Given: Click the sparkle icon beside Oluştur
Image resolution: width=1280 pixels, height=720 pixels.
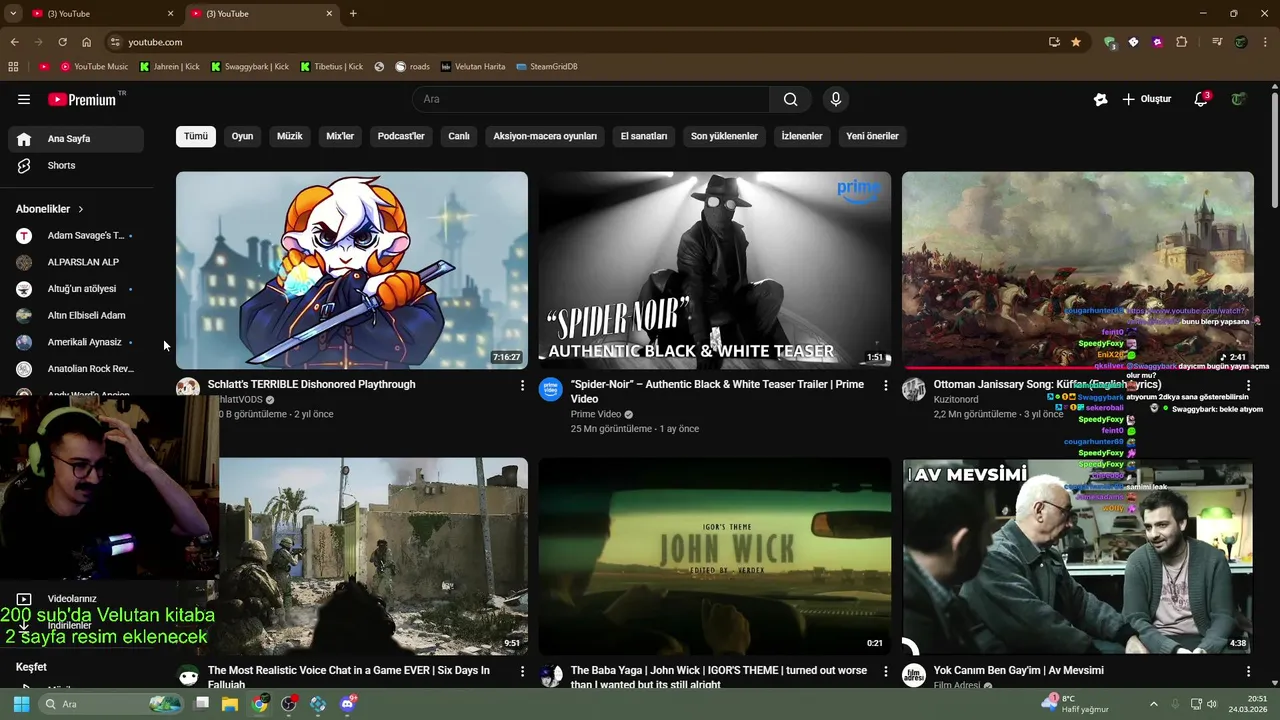Looking at the screenshot, I should [1101, 99].
